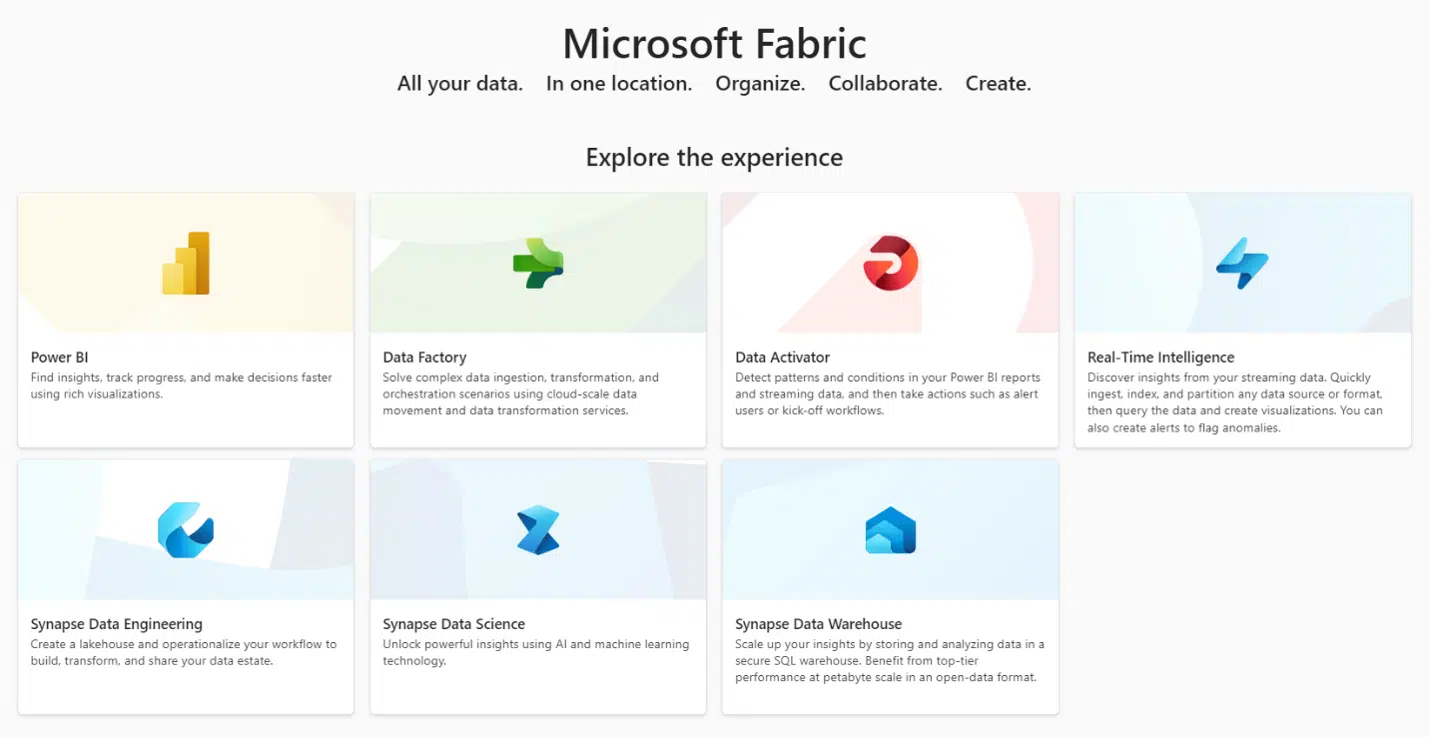Open the Power BI card title
Viewport: 1430px width, 739px height.
pos(60,357)
